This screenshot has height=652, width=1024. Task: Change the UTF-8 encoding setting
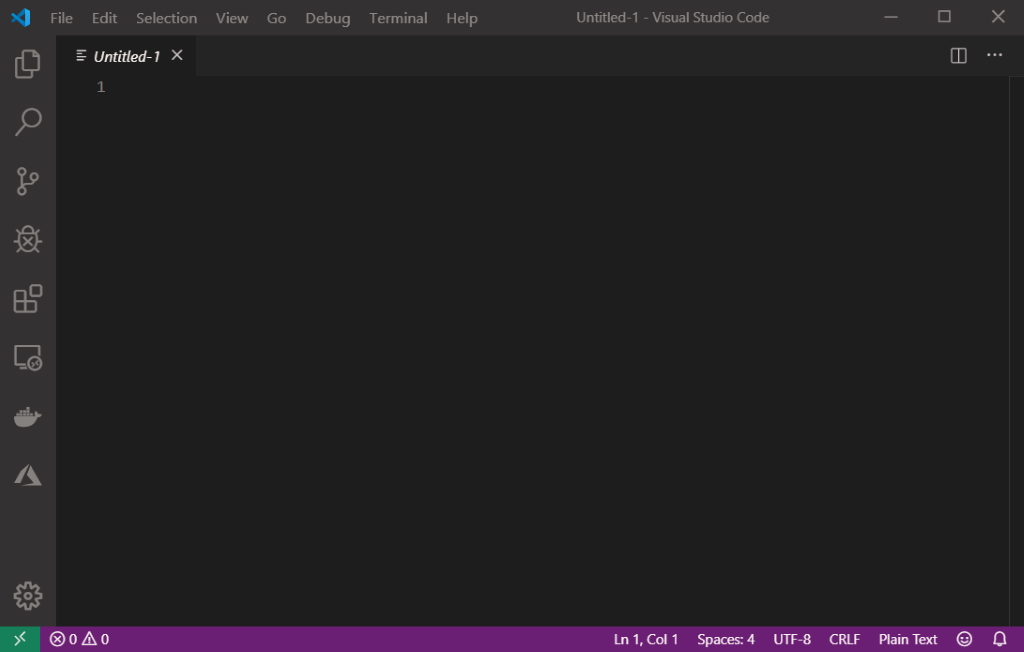coord(791,638)
